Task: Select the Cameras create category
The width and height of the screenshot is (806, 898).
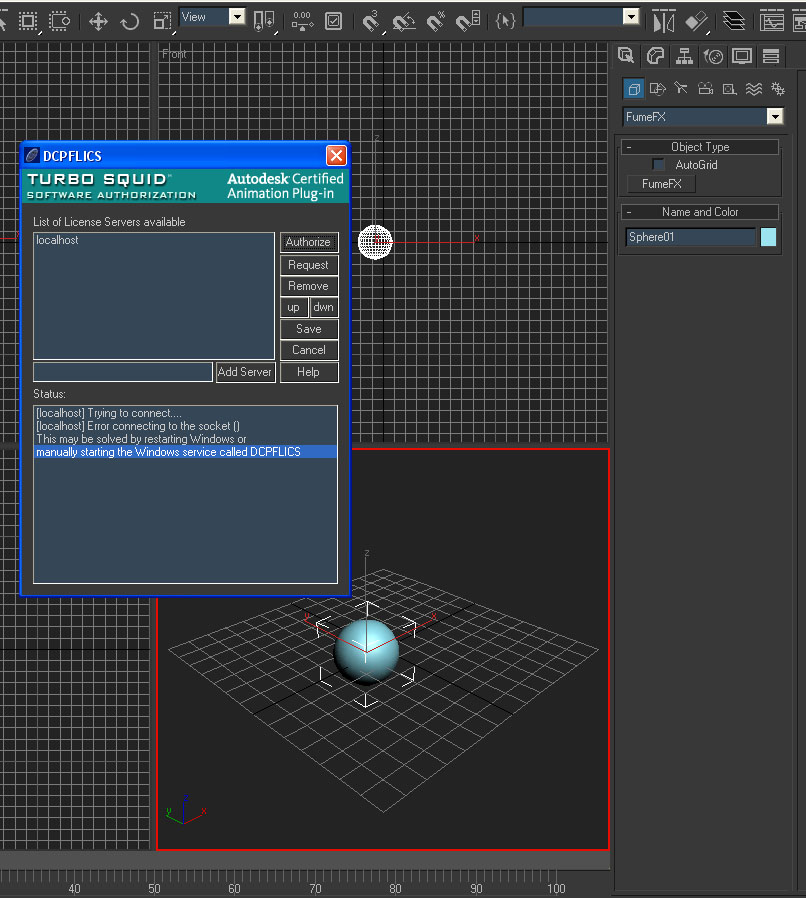Action: pyautogui.click(x=705, y=89)
